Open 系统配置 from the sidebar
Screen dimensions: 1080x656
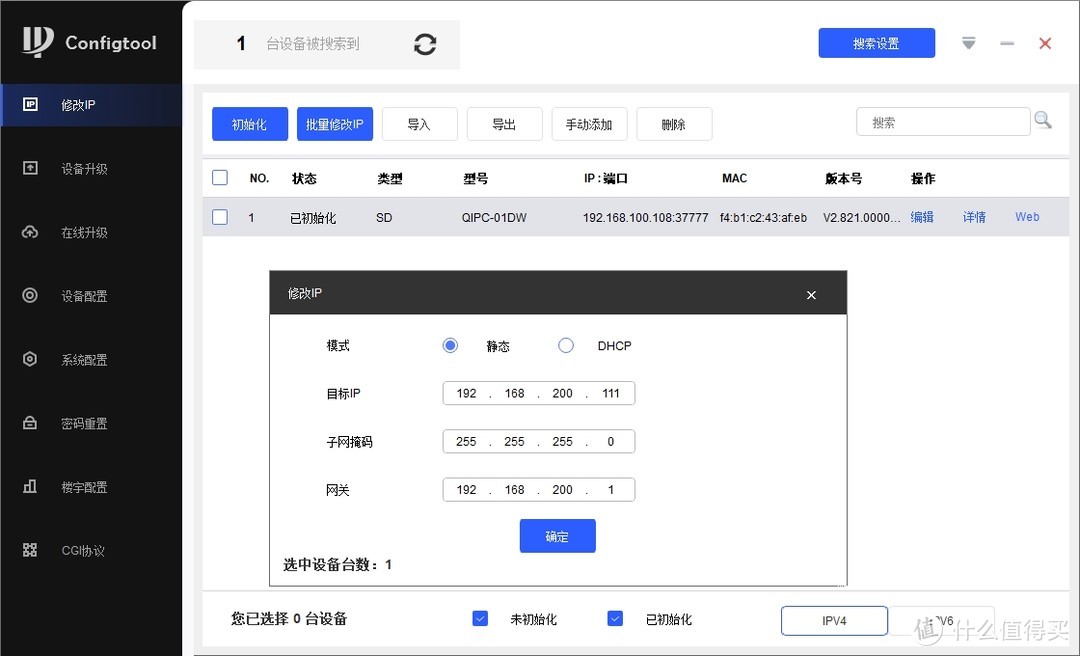pyautogui.click(x=90, y=359)
